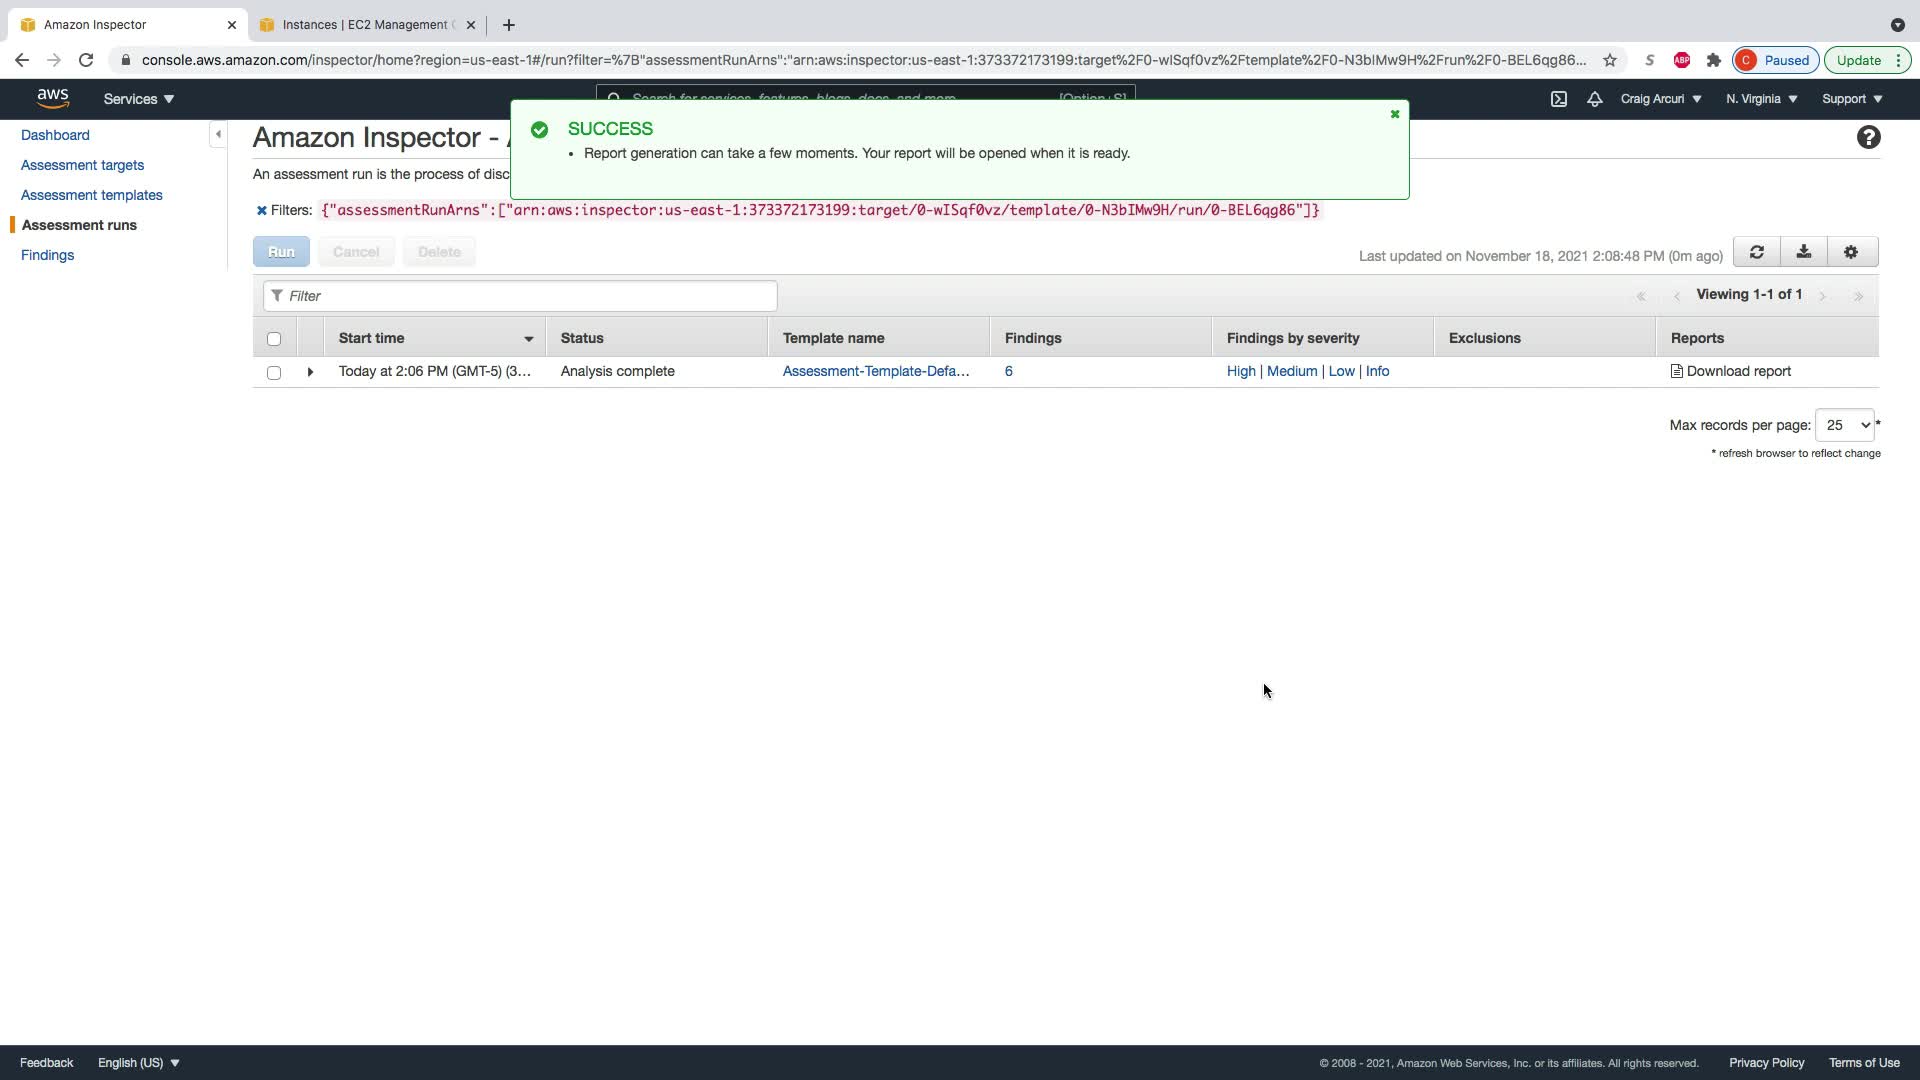1920x1080 pixels.
Task: Click the refresh assessment runs icon
Action: [1756, 252]
